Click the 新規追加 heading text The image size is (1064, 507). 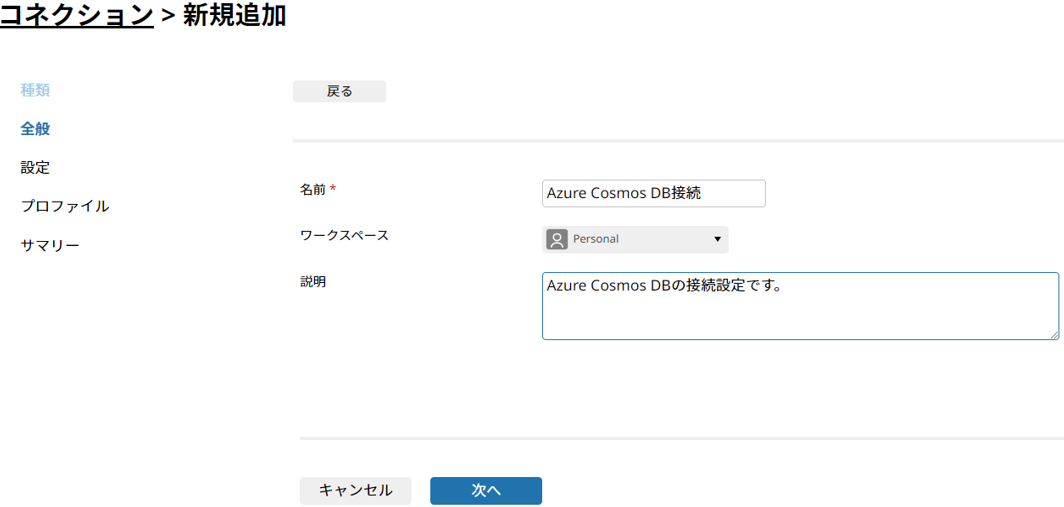[234, 15]
